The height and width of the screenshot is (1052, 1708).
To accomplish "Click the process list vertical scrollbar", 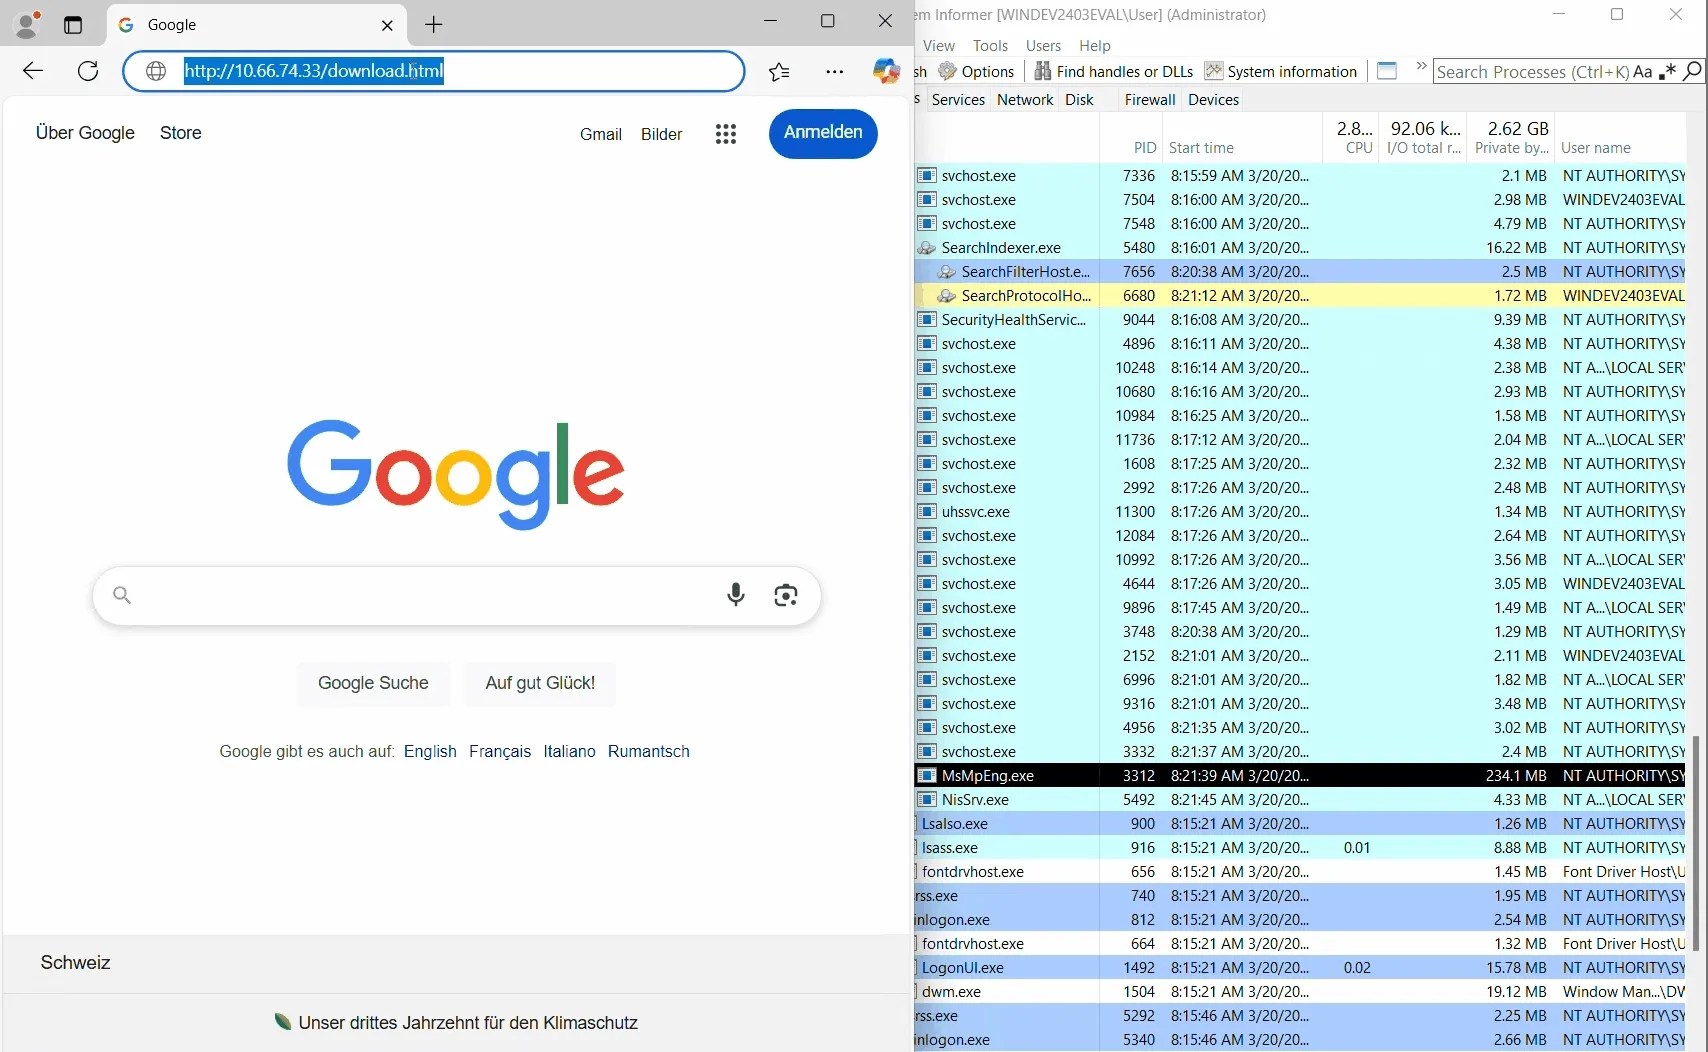I will [x=1695, y=842].
